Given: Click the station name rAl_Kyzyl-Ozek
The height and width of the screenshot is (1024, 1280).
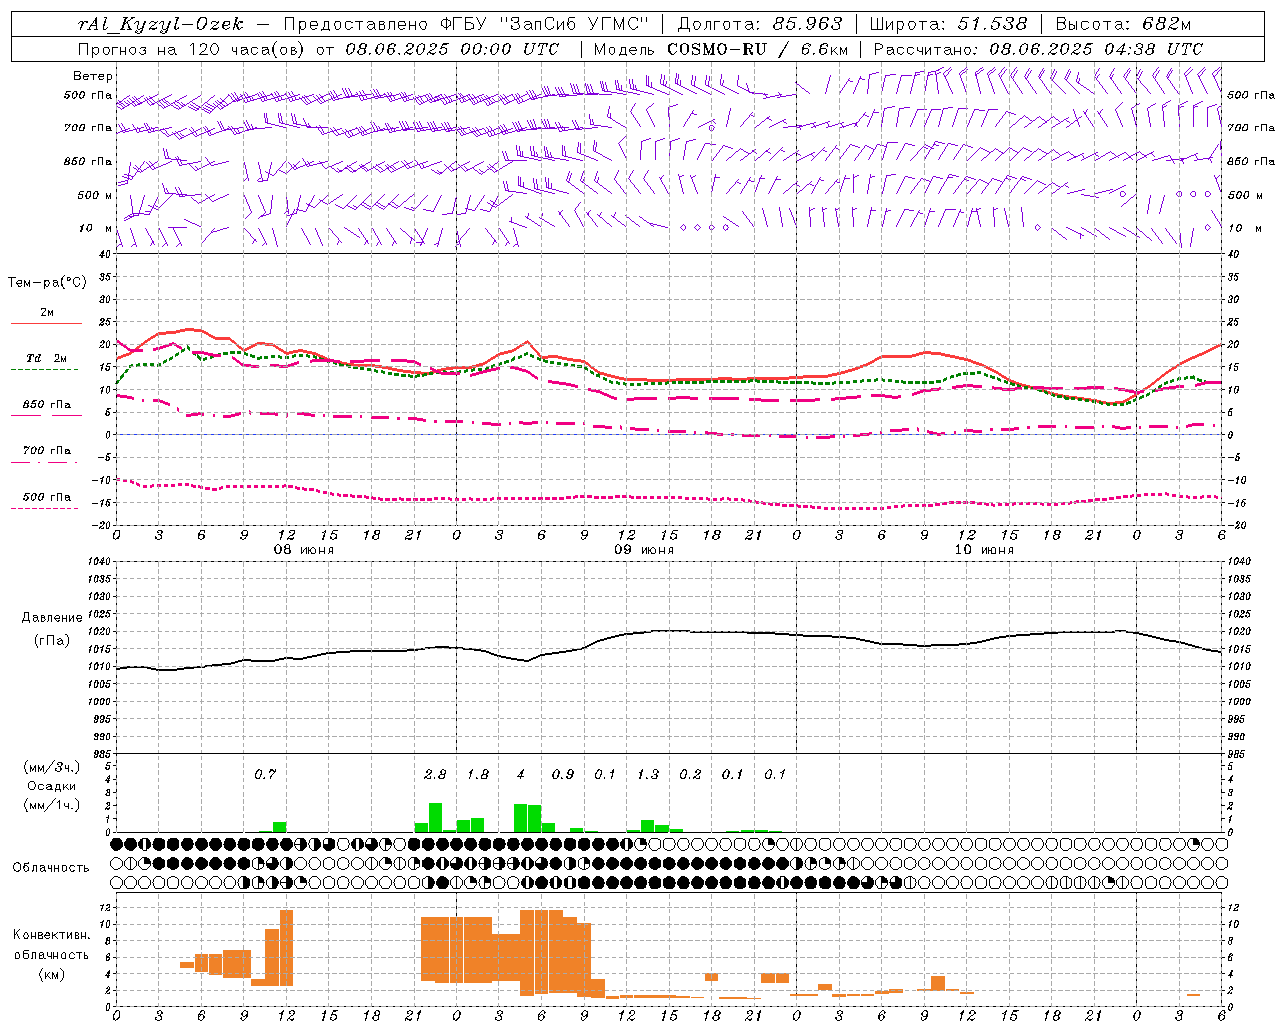Looking at the screenshot, I should pyautogui.click(x=161, y=24).
